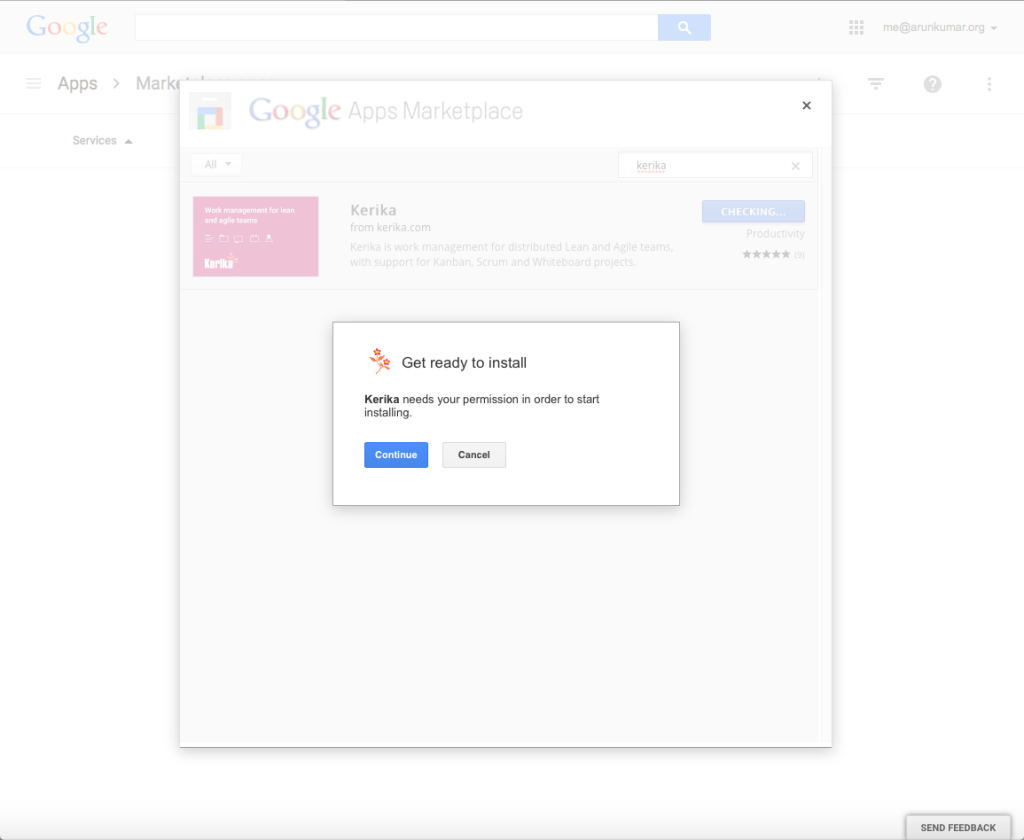The width and height of the screenshot is (1024, 840).
Task: Open the Google apps grid launcher
Action: pyautogui.click(x=856, y=27)
